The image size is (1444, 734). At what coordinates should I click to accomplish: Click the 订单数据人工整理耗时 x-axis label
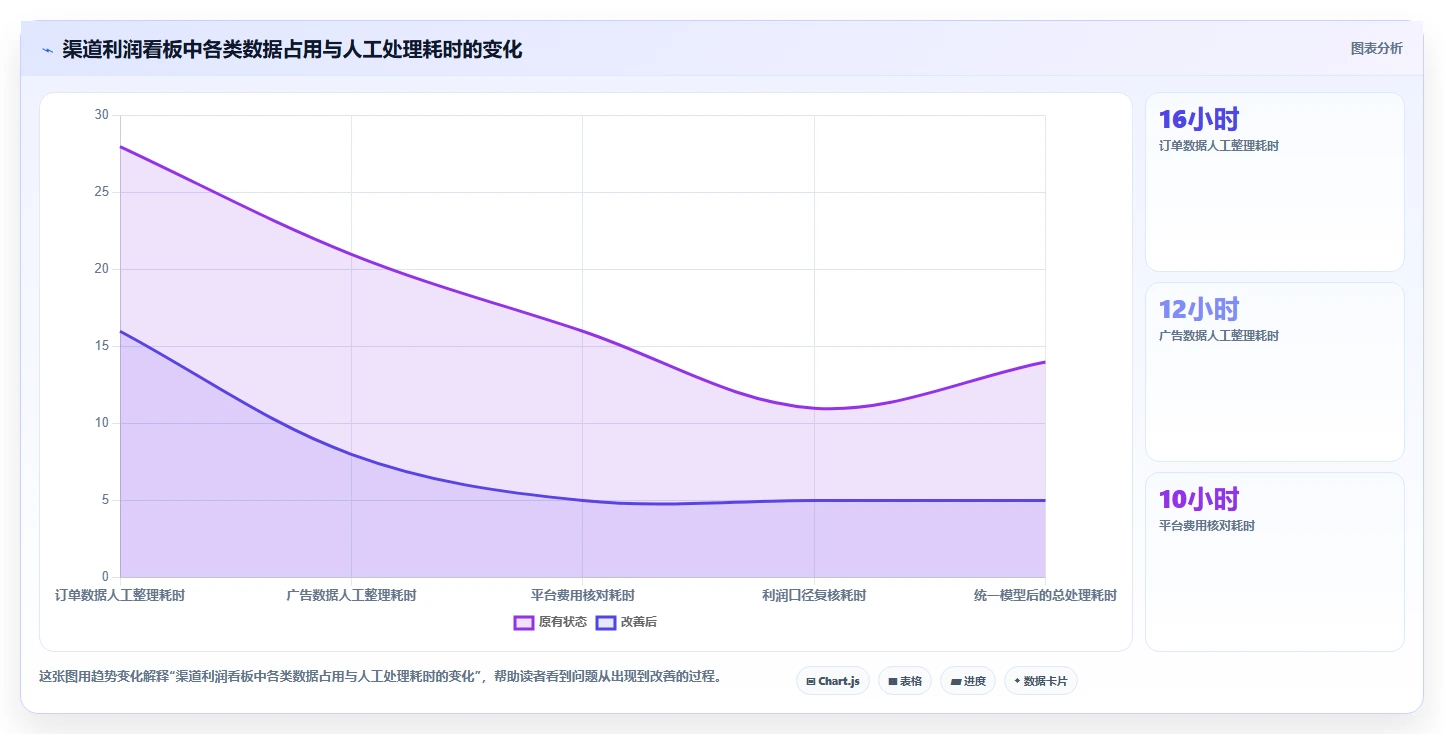click(120, 595)
